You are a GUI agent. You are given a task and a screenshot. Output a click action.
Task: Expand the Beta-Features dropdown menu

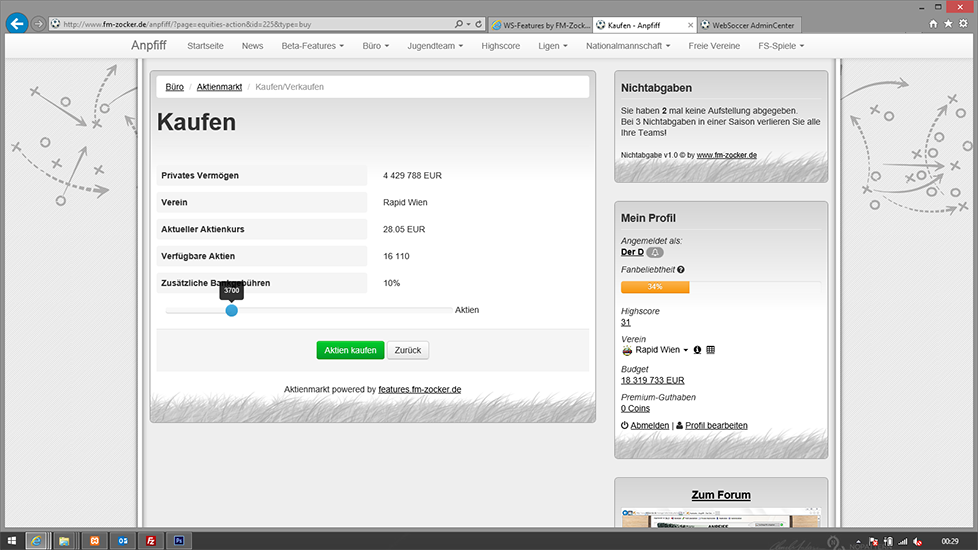(312, 45)
